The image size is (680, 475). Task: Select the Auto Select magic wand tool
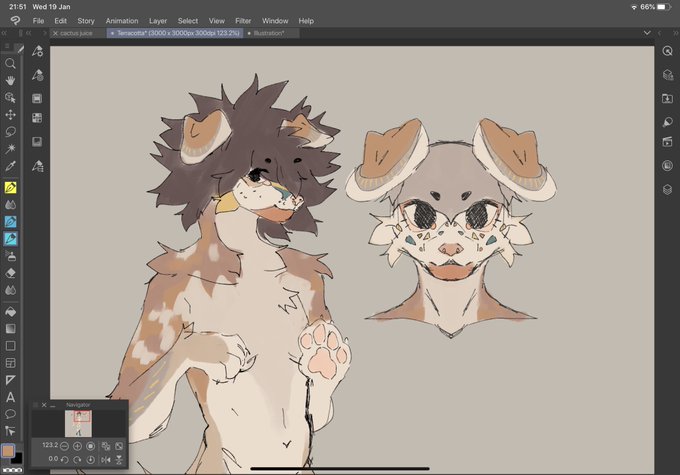click(x=10, y=149)
